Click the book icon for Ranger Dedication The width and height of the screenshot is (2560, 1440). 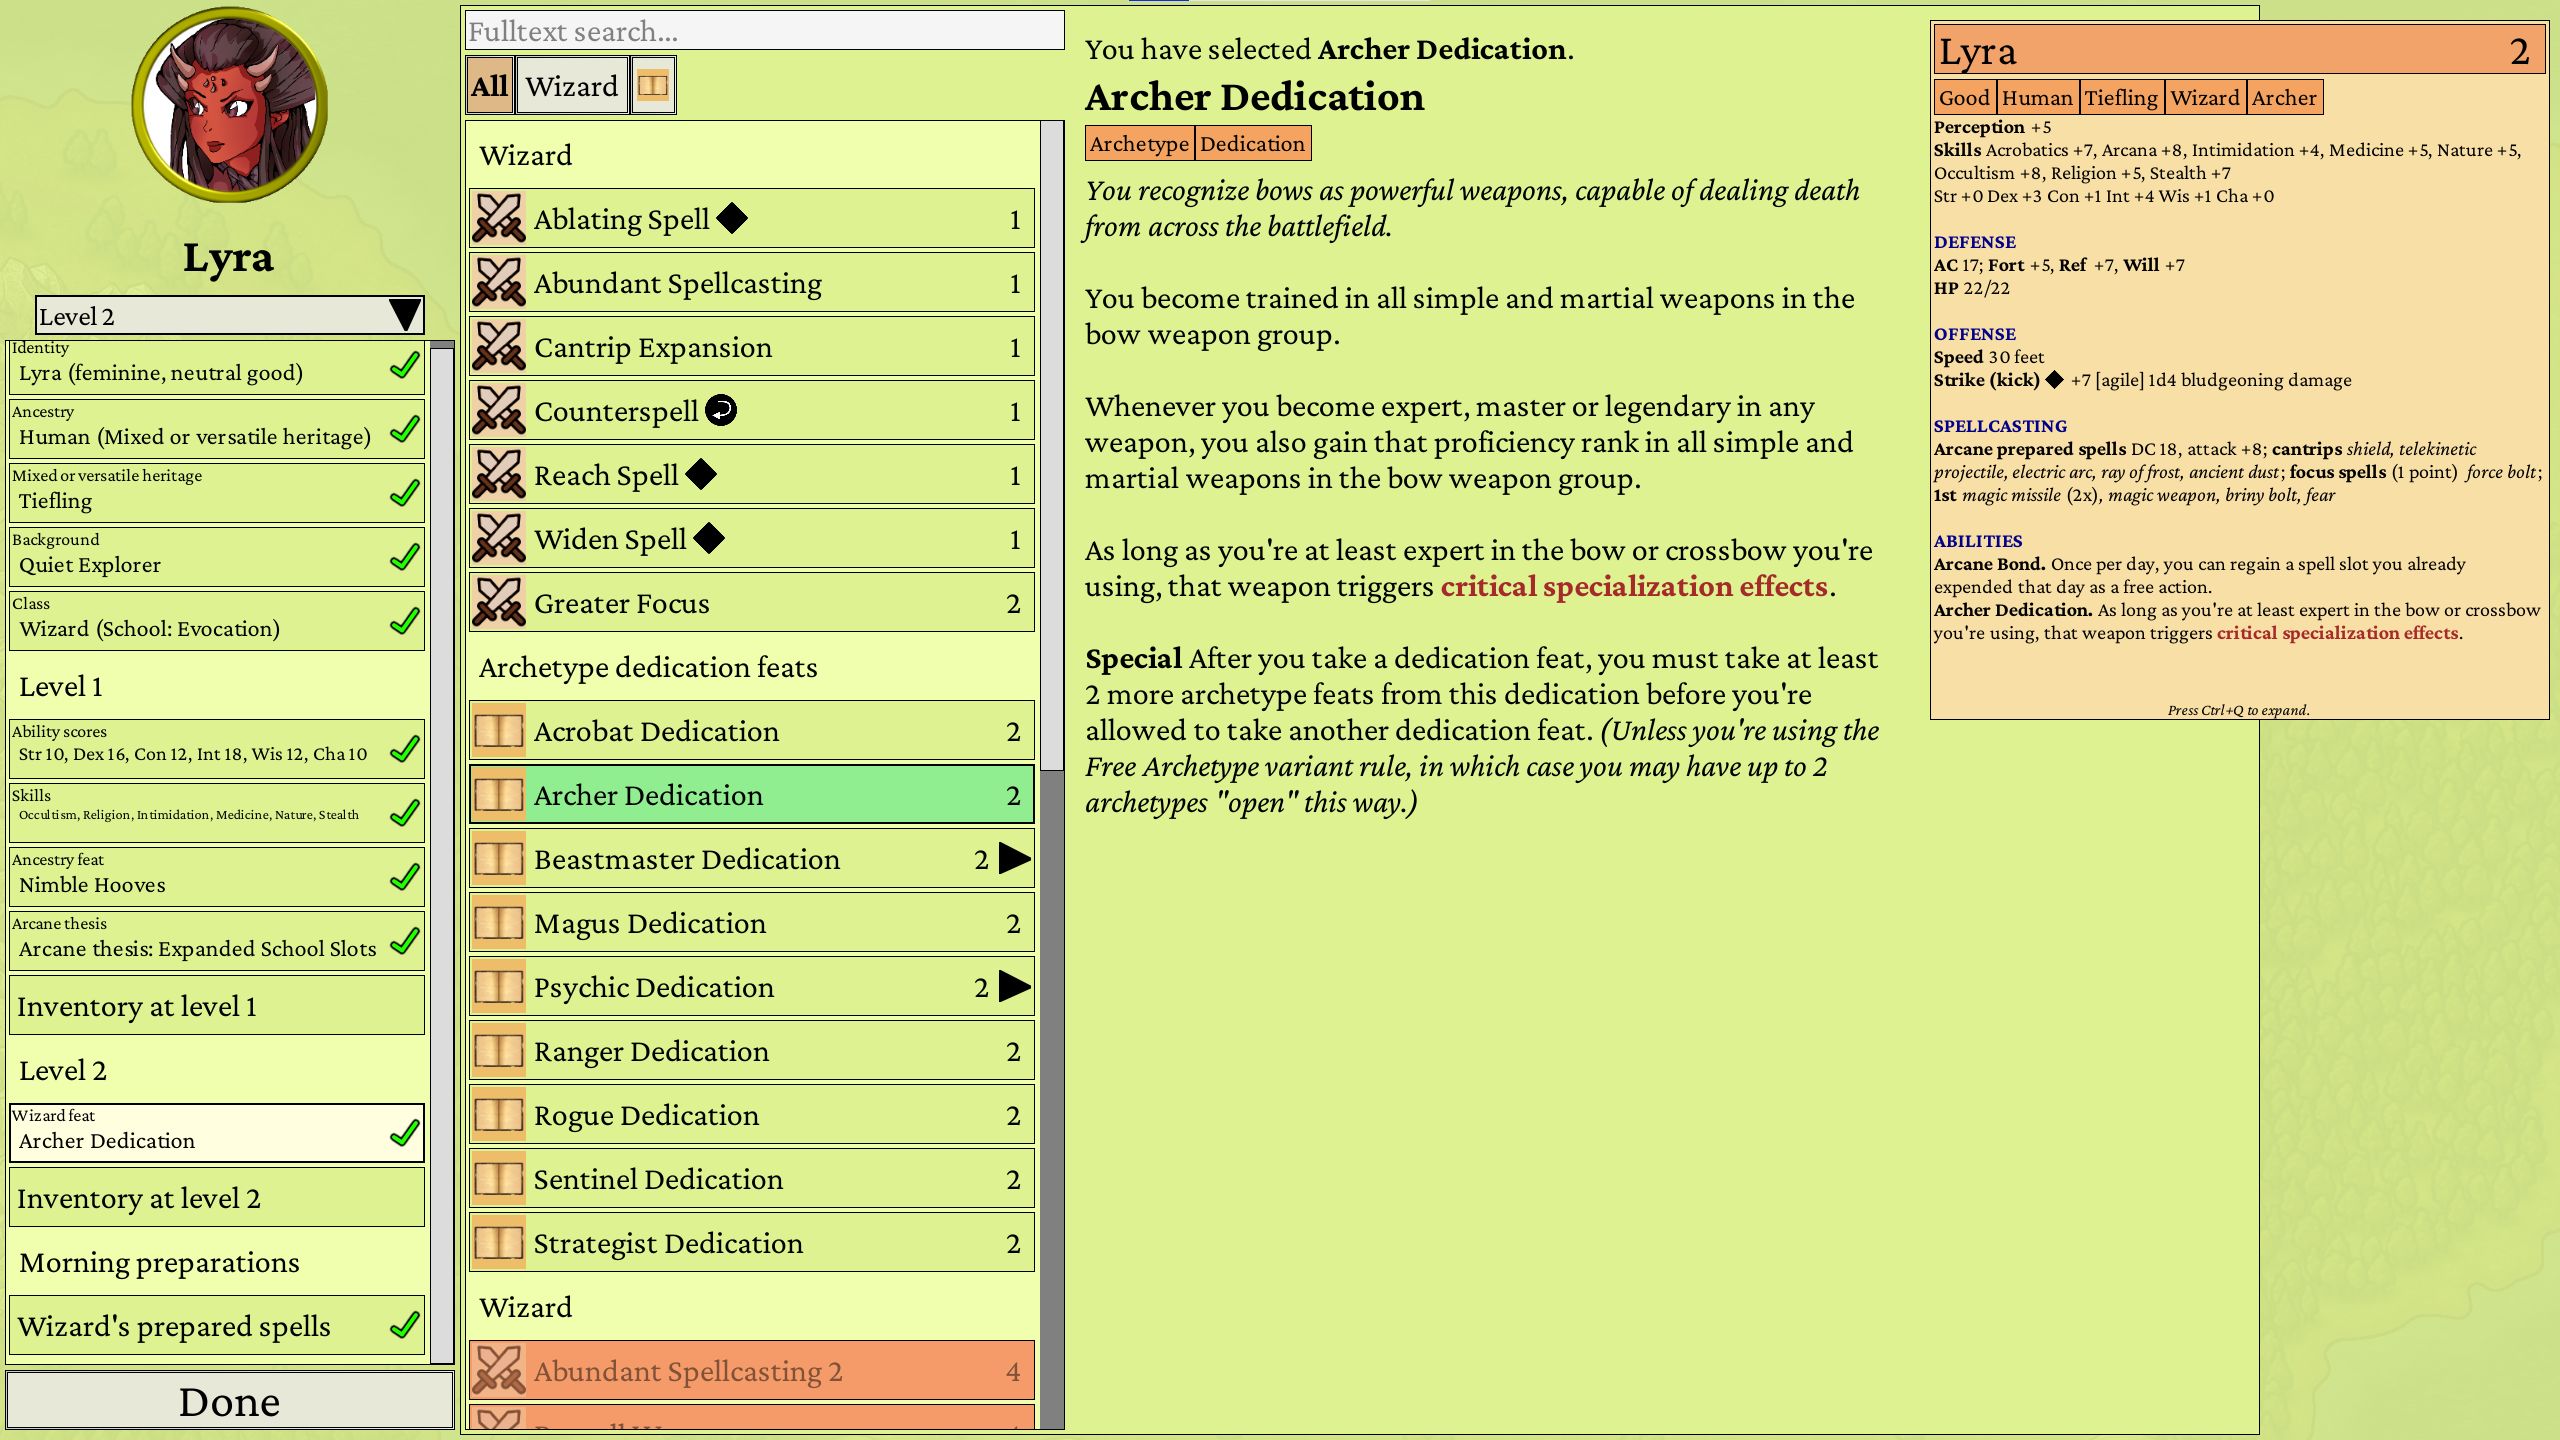coord(498,1050)
